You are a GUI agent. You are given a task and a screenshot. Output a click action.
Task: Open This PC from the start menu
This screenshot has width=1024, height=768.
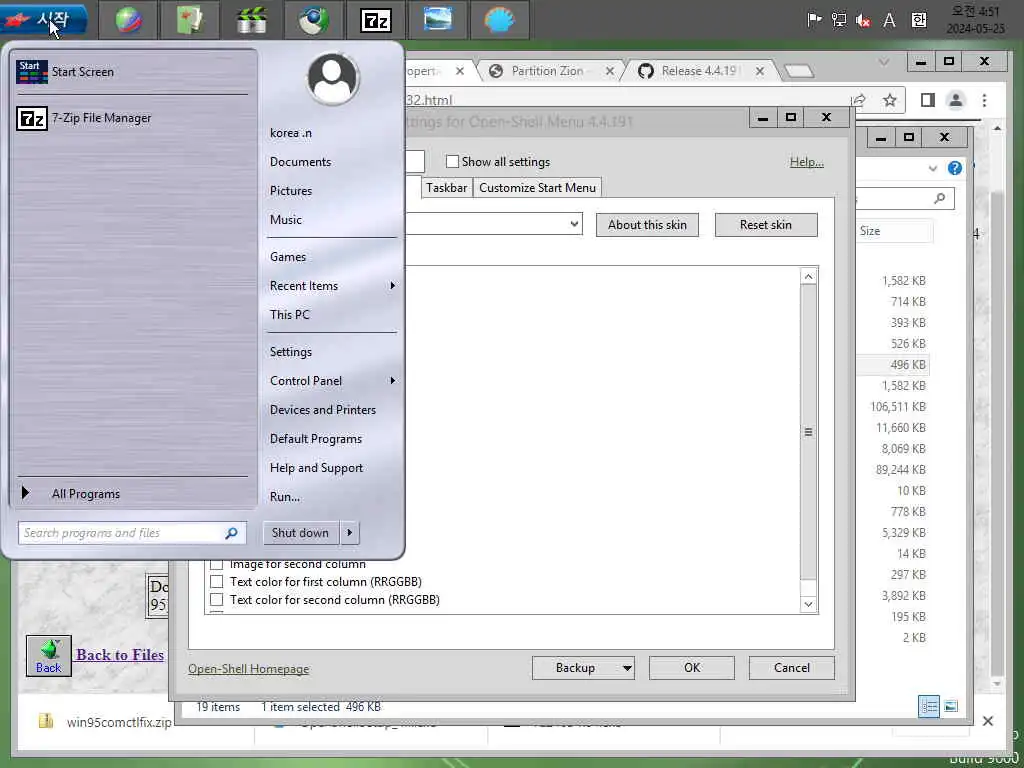[x=290, y=315]
